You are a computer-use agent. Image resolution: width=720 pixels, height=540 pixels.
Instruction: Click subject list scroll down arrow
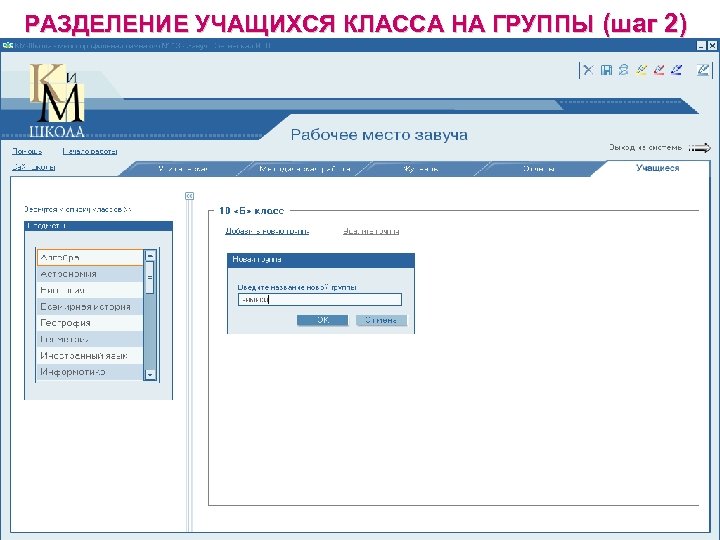pyautogui.click(x=150, y=375)
